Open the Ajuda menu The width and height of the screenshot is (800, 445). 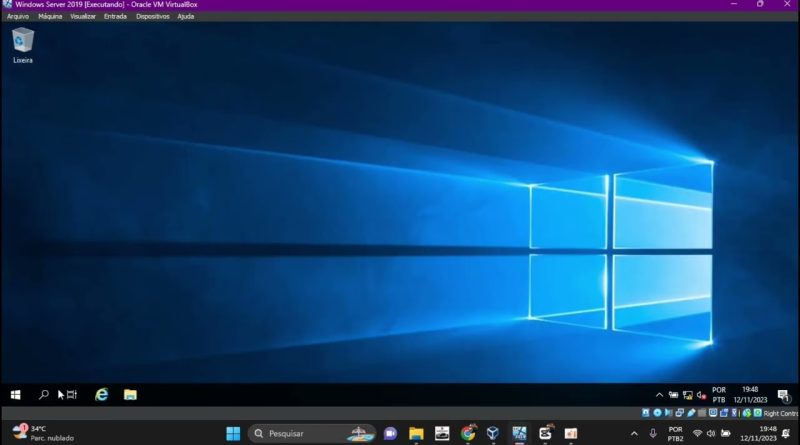pos(186,16)
